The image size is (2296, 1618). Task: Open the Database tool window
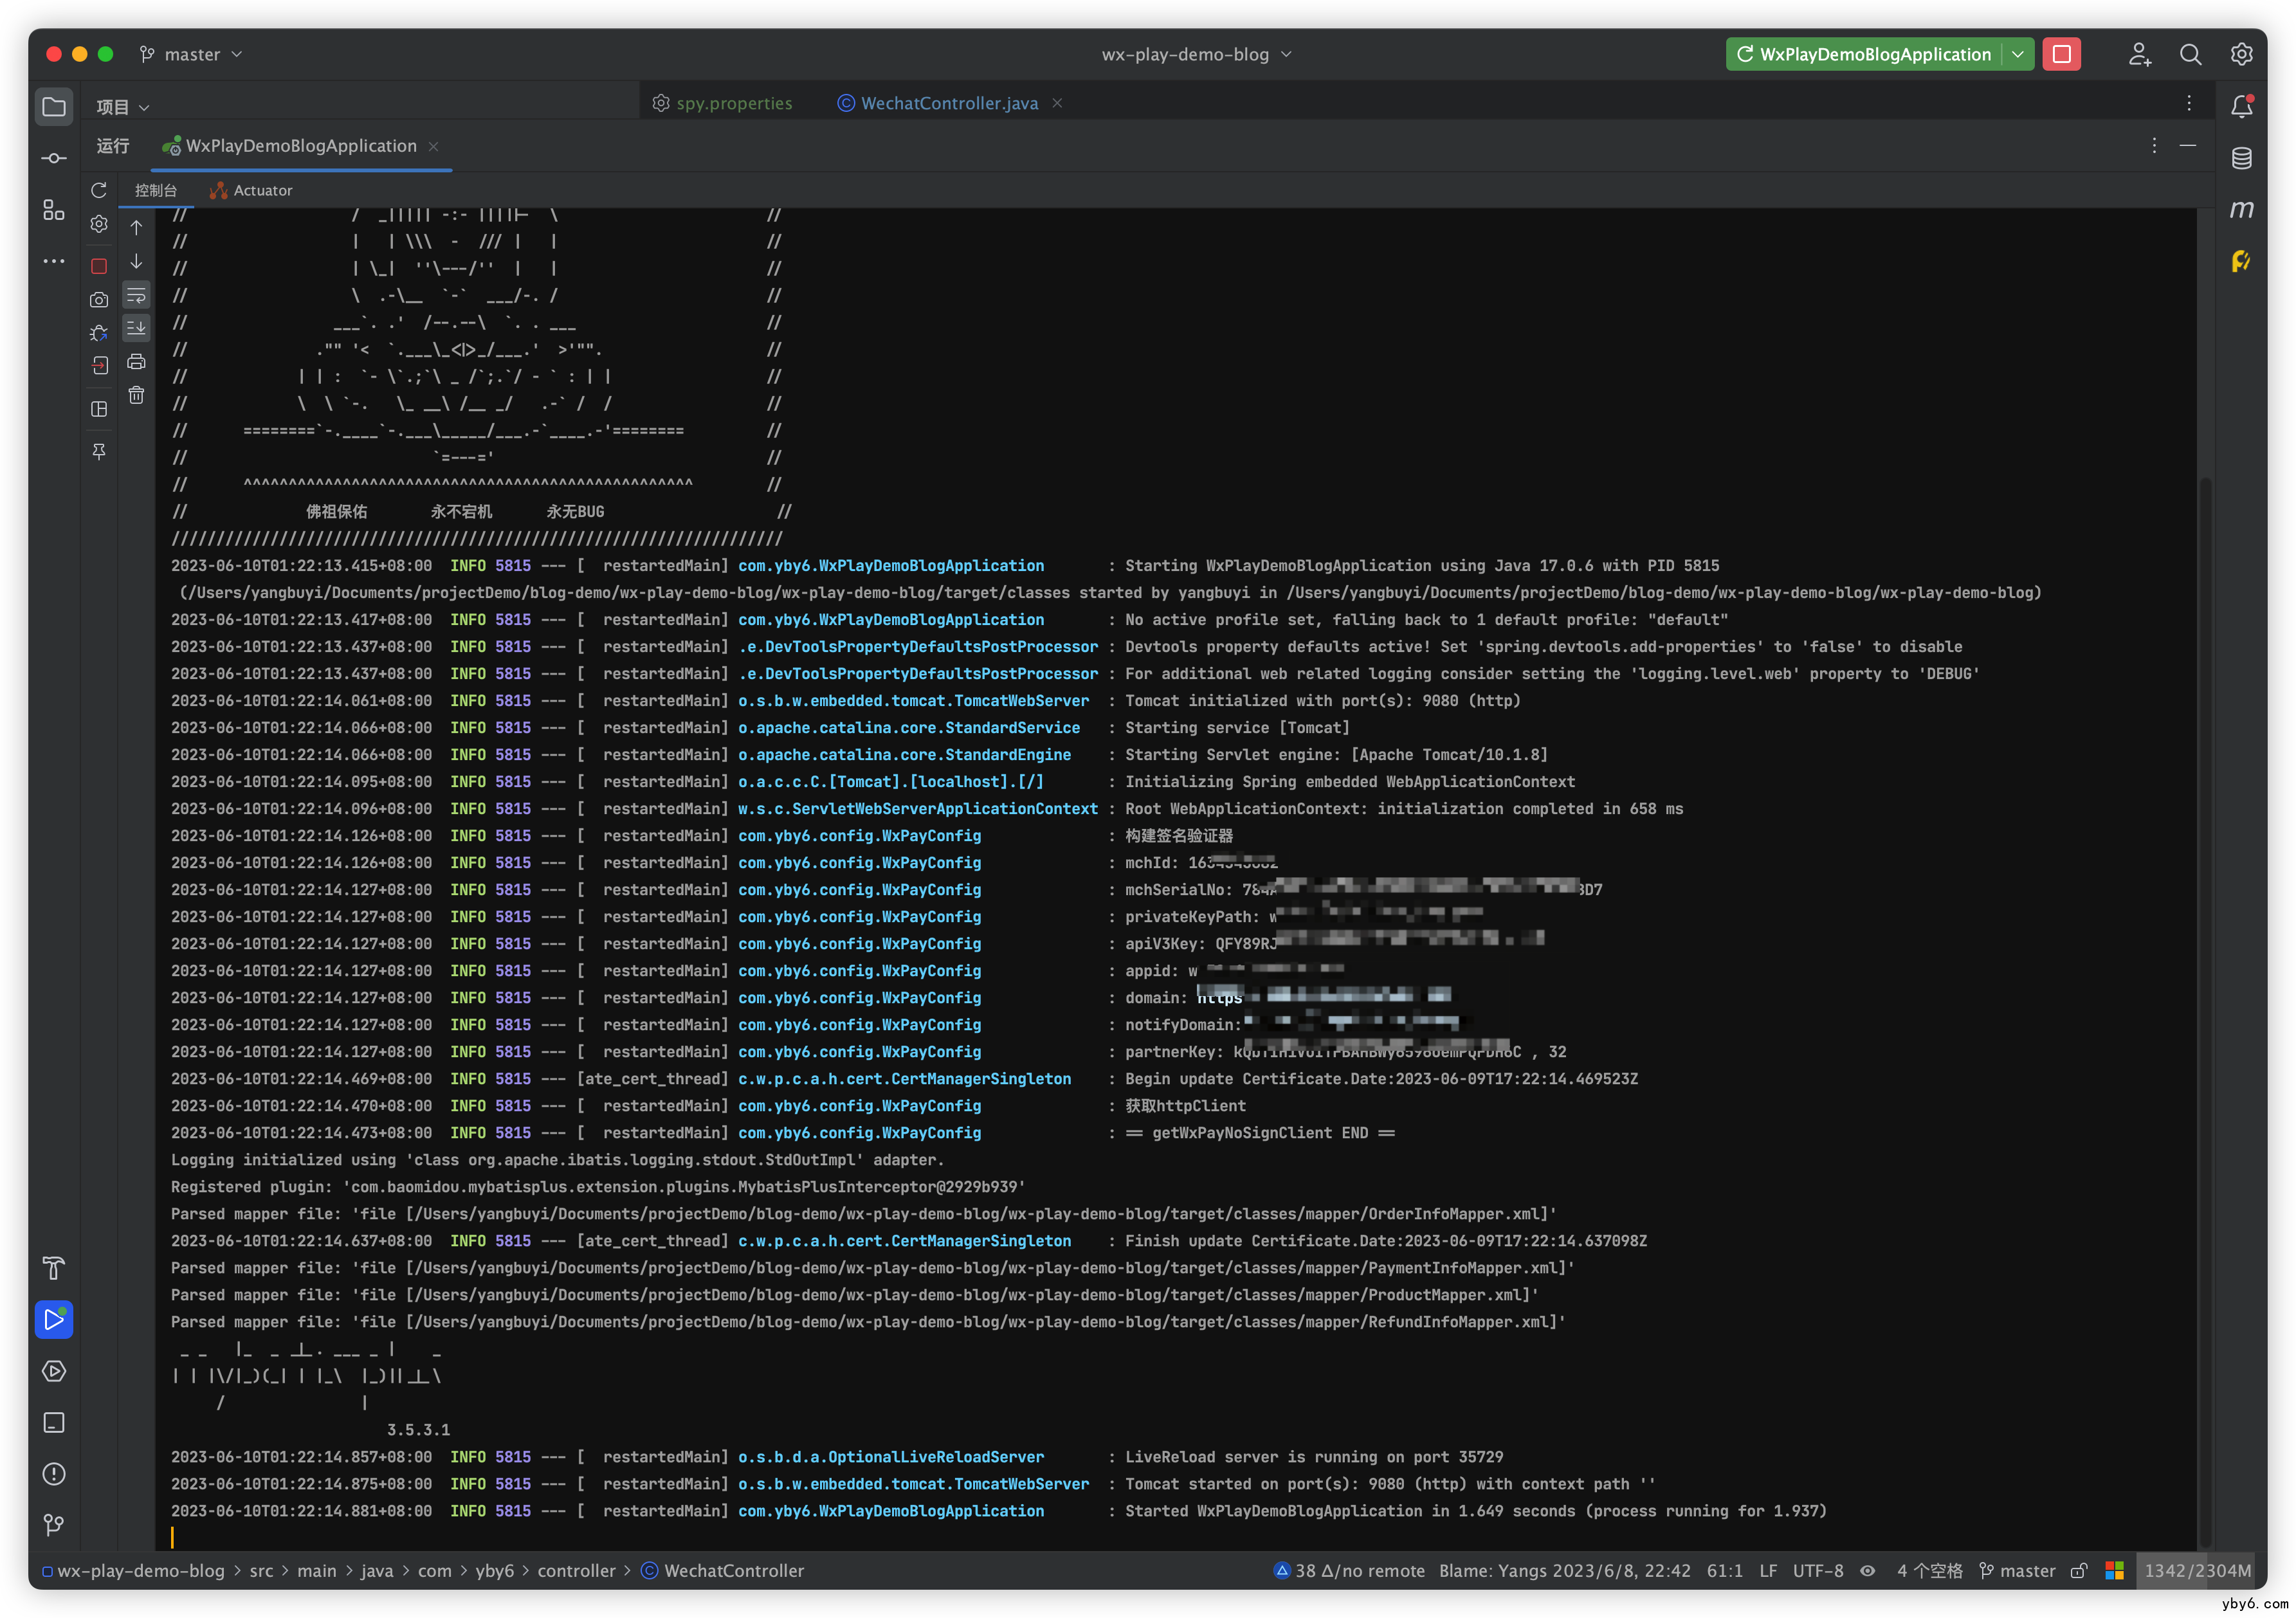[2241, 158]
